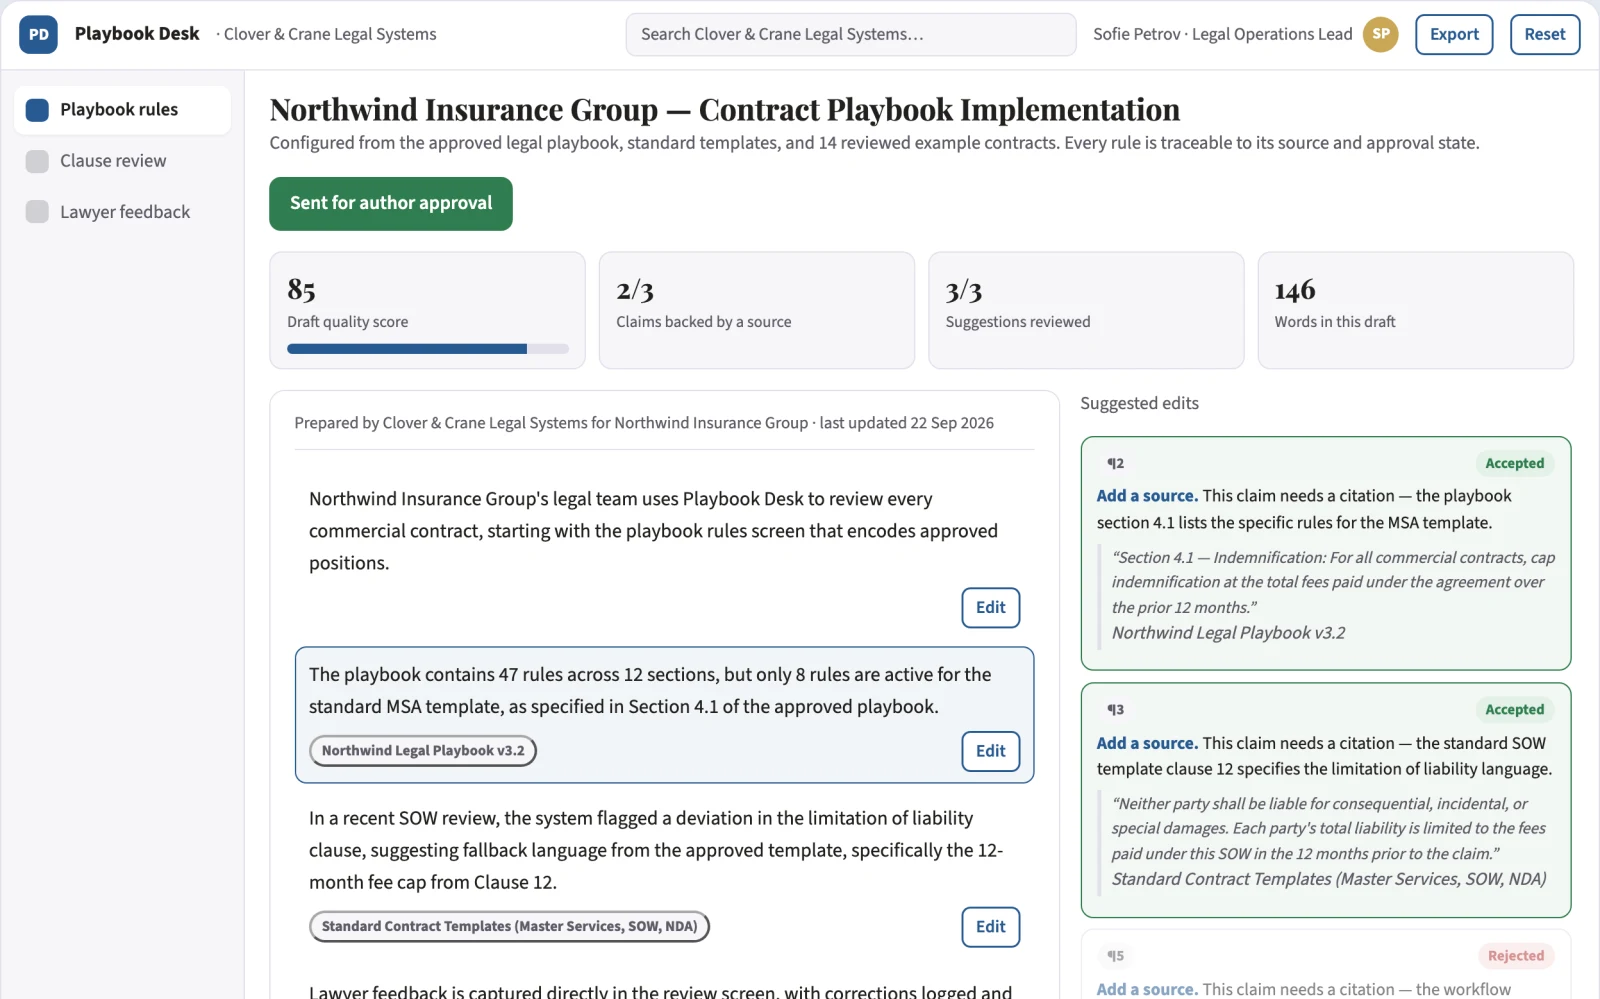The image size is (1600, 999).
Task: Open the SP user avatar
Action: 1380,34
